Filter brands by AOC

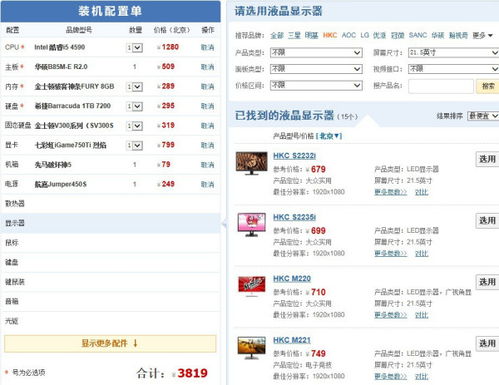349,35
